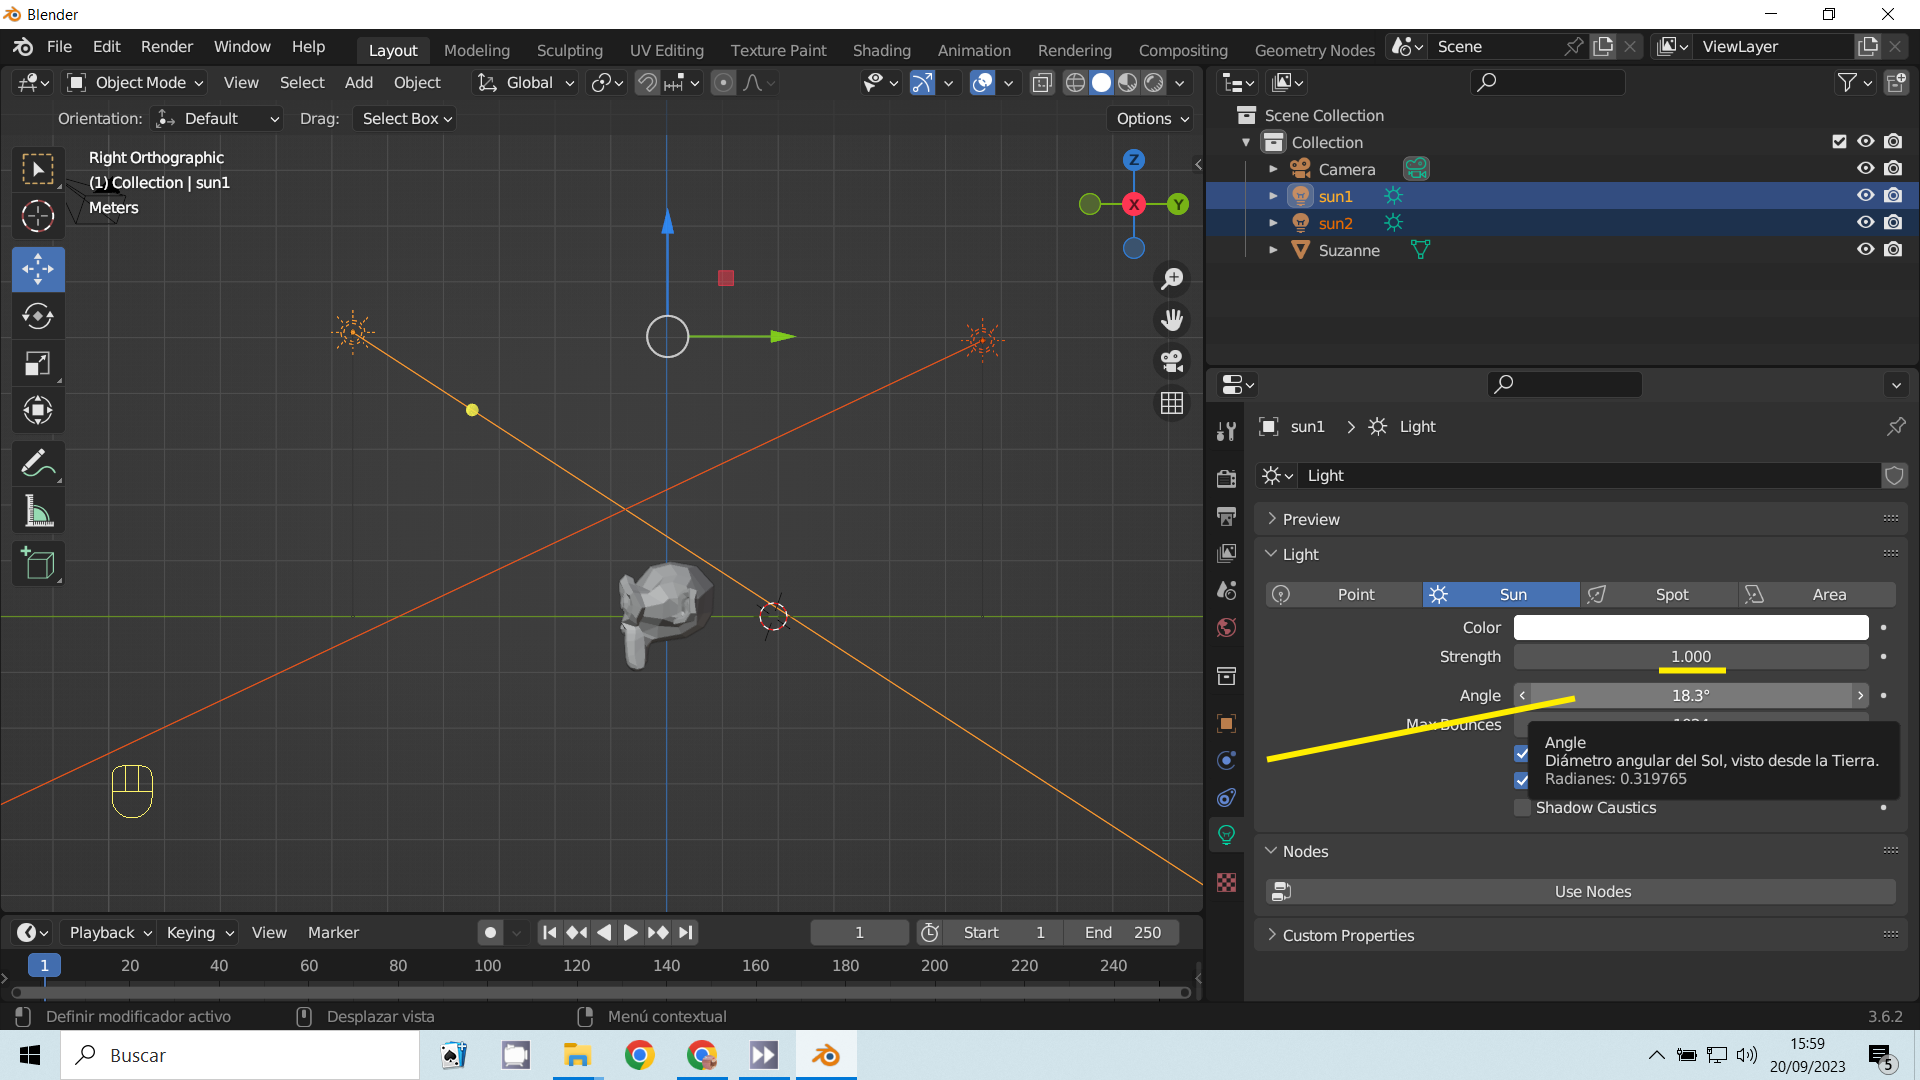Toggle camera view icon in viewport
The width and height of the screenshot is (1920, 1080).
[x=1172, y=360]
